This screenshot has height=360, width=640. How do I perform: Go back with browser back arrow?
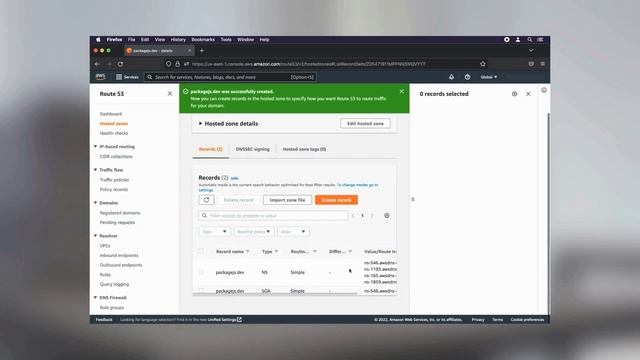coord(97,64)
